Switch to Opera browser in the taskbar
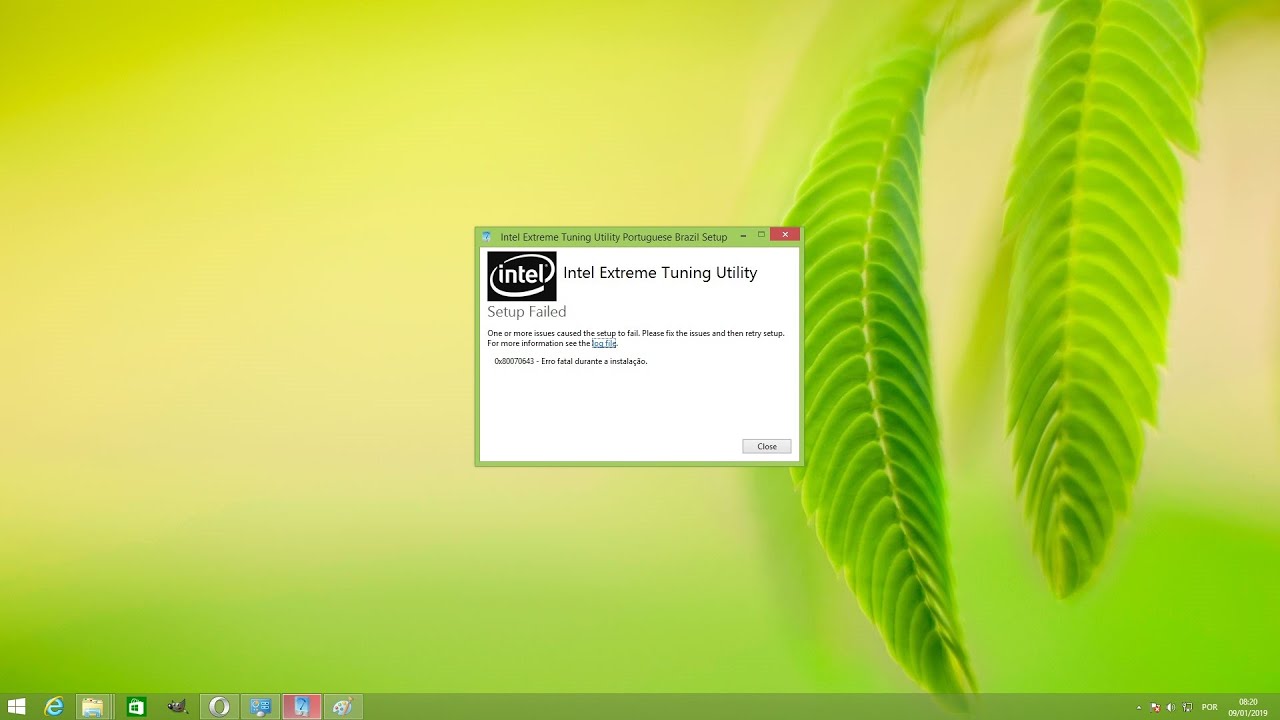Image resolution: width=1280 pixels, height=720 pixels. (x=219, y=707)
